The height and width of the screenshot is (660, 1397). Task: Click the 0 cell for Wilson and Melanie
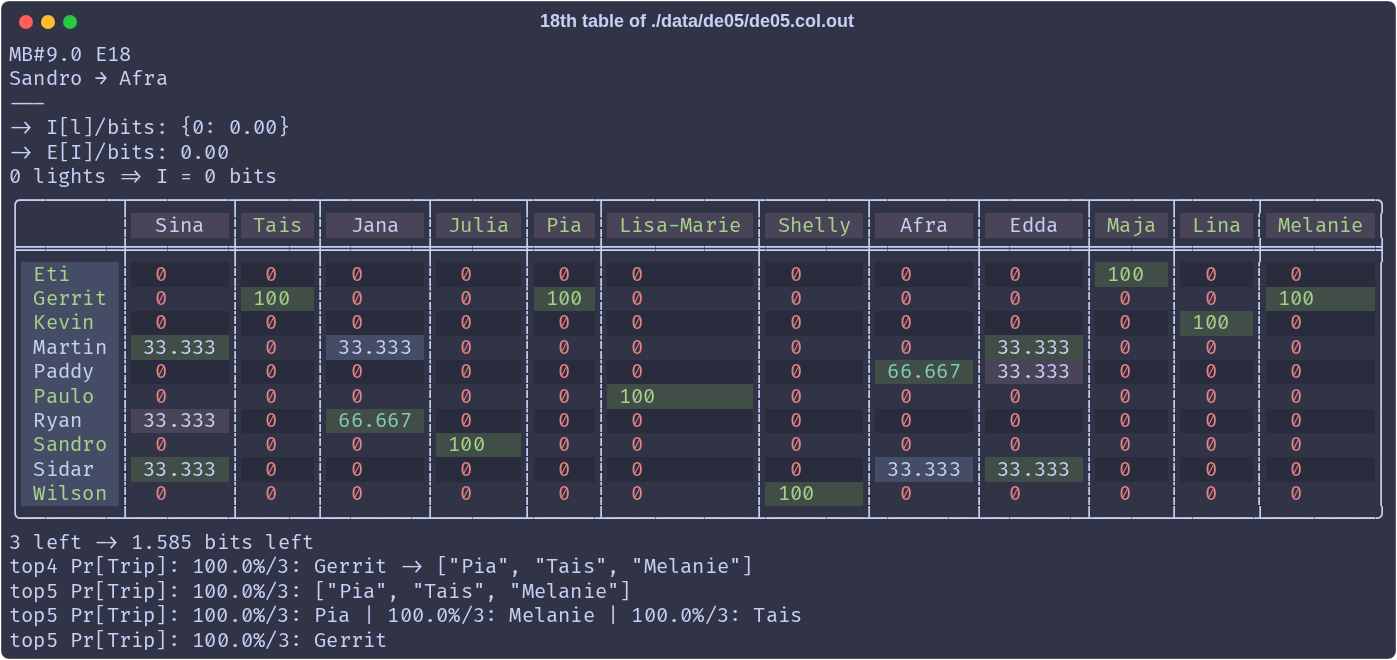click(x=1320, y=493)
